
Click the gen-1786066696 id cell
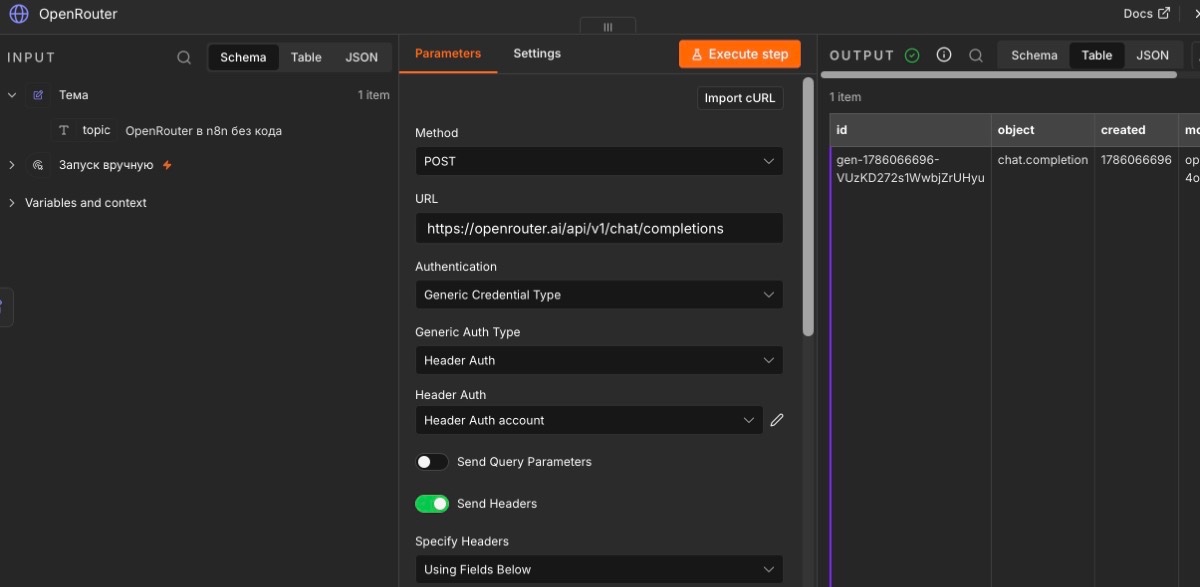click(x=910, y=168)
